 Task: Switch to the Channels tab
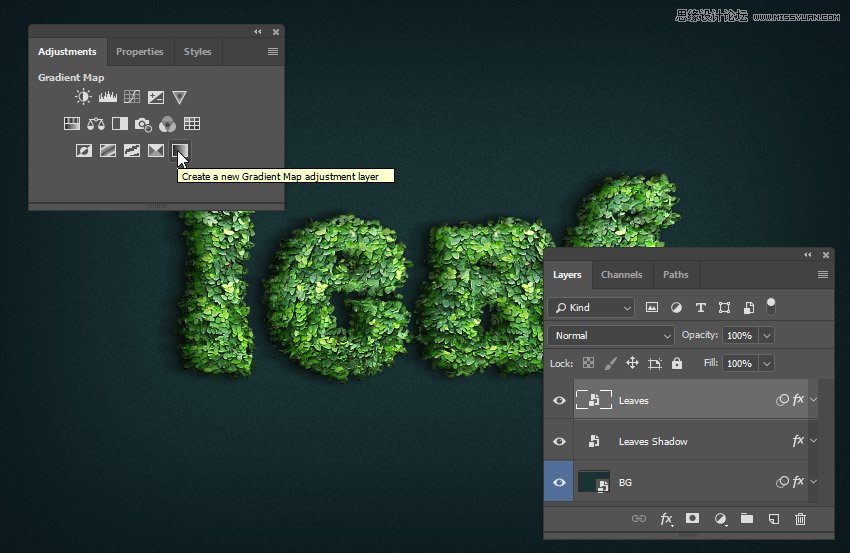(x=621, y=275)
